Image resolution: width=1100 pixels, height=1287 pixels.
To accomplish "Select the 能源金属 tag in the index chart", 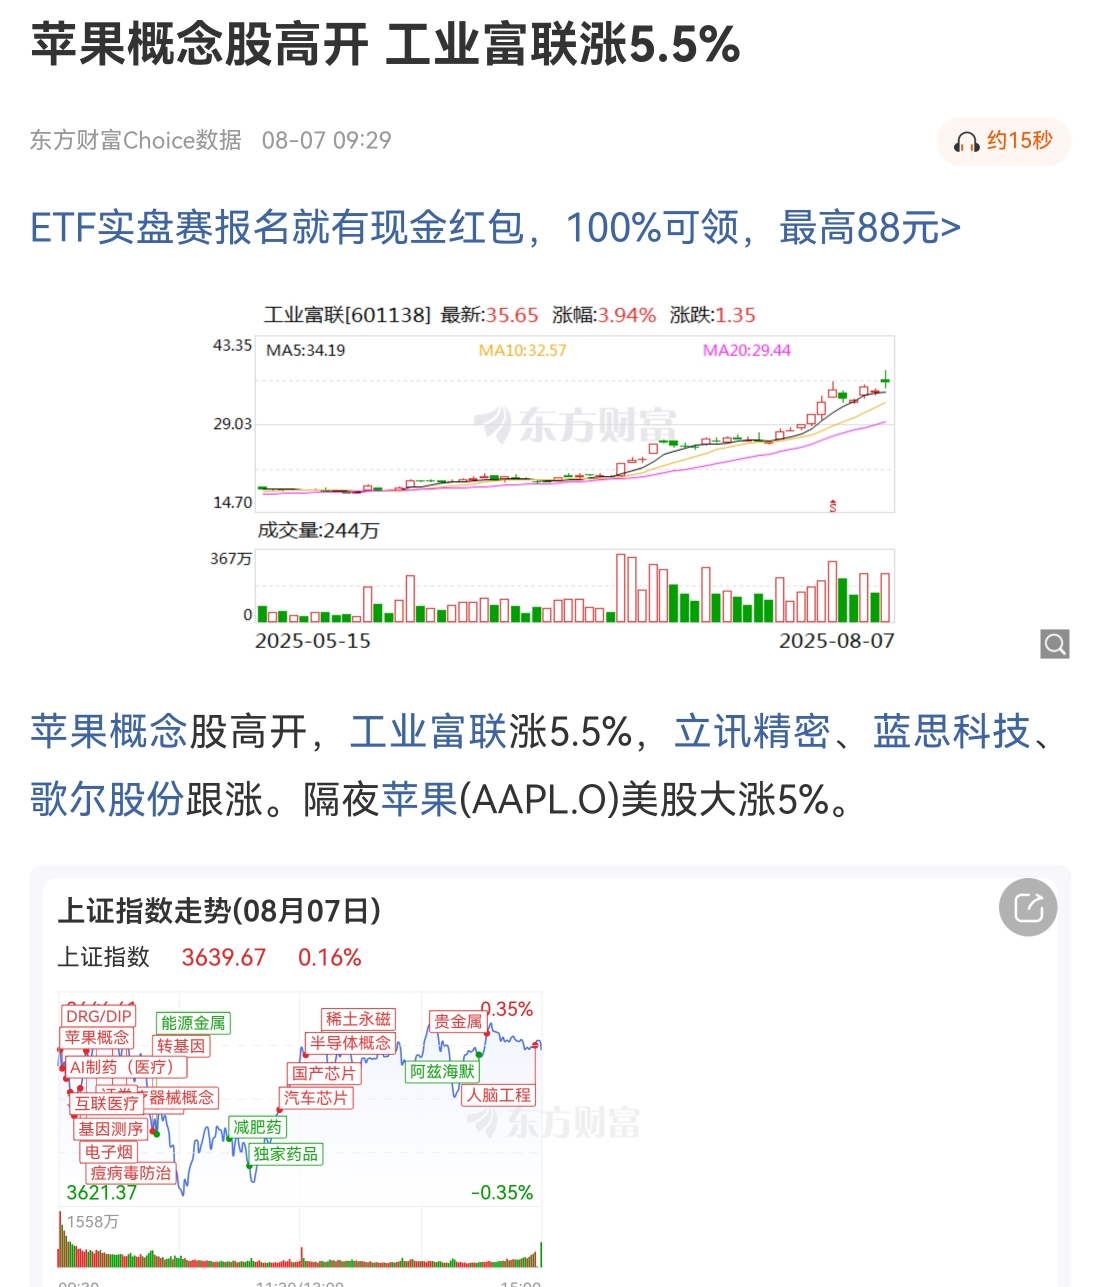I will [193, 1023].
